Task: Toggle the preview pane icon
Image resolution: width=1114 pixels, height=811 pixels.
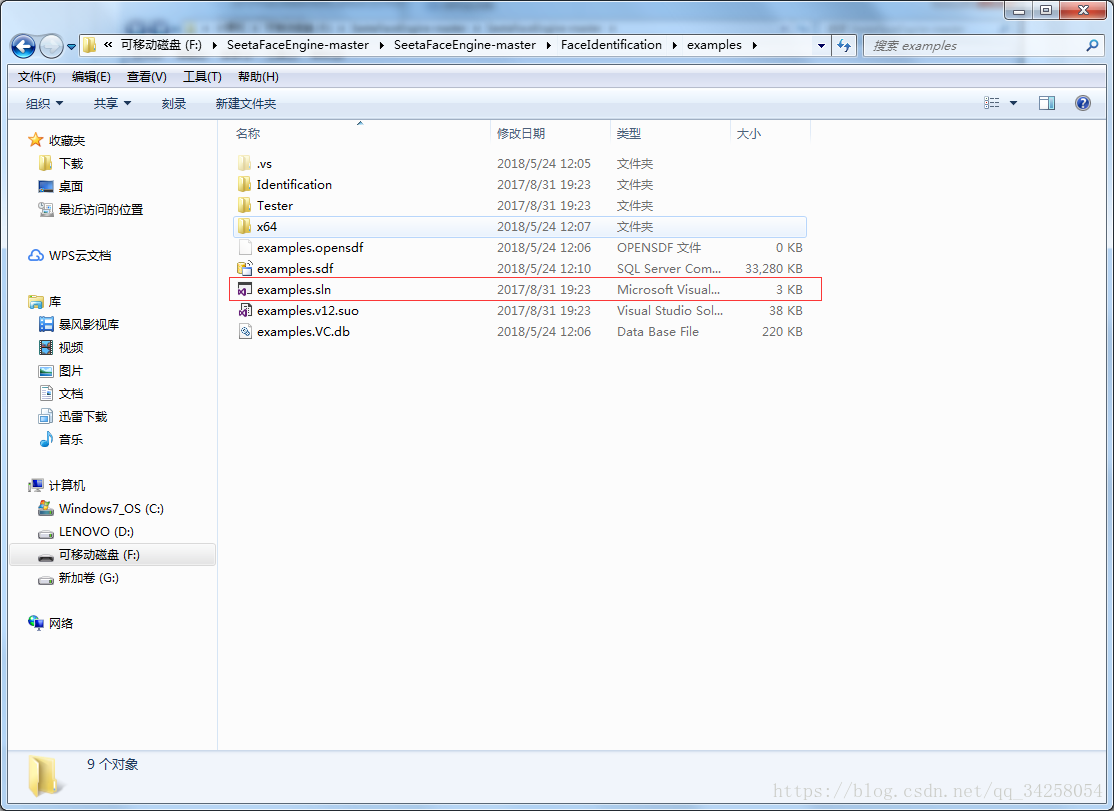Action: [x=1047, y=103]
